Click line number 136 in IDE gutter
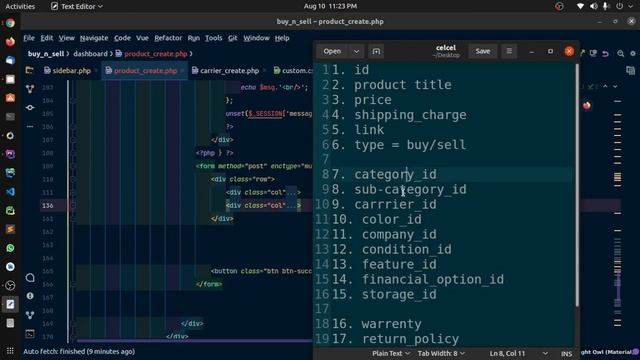640x360 pixels. tap(48, 205)
